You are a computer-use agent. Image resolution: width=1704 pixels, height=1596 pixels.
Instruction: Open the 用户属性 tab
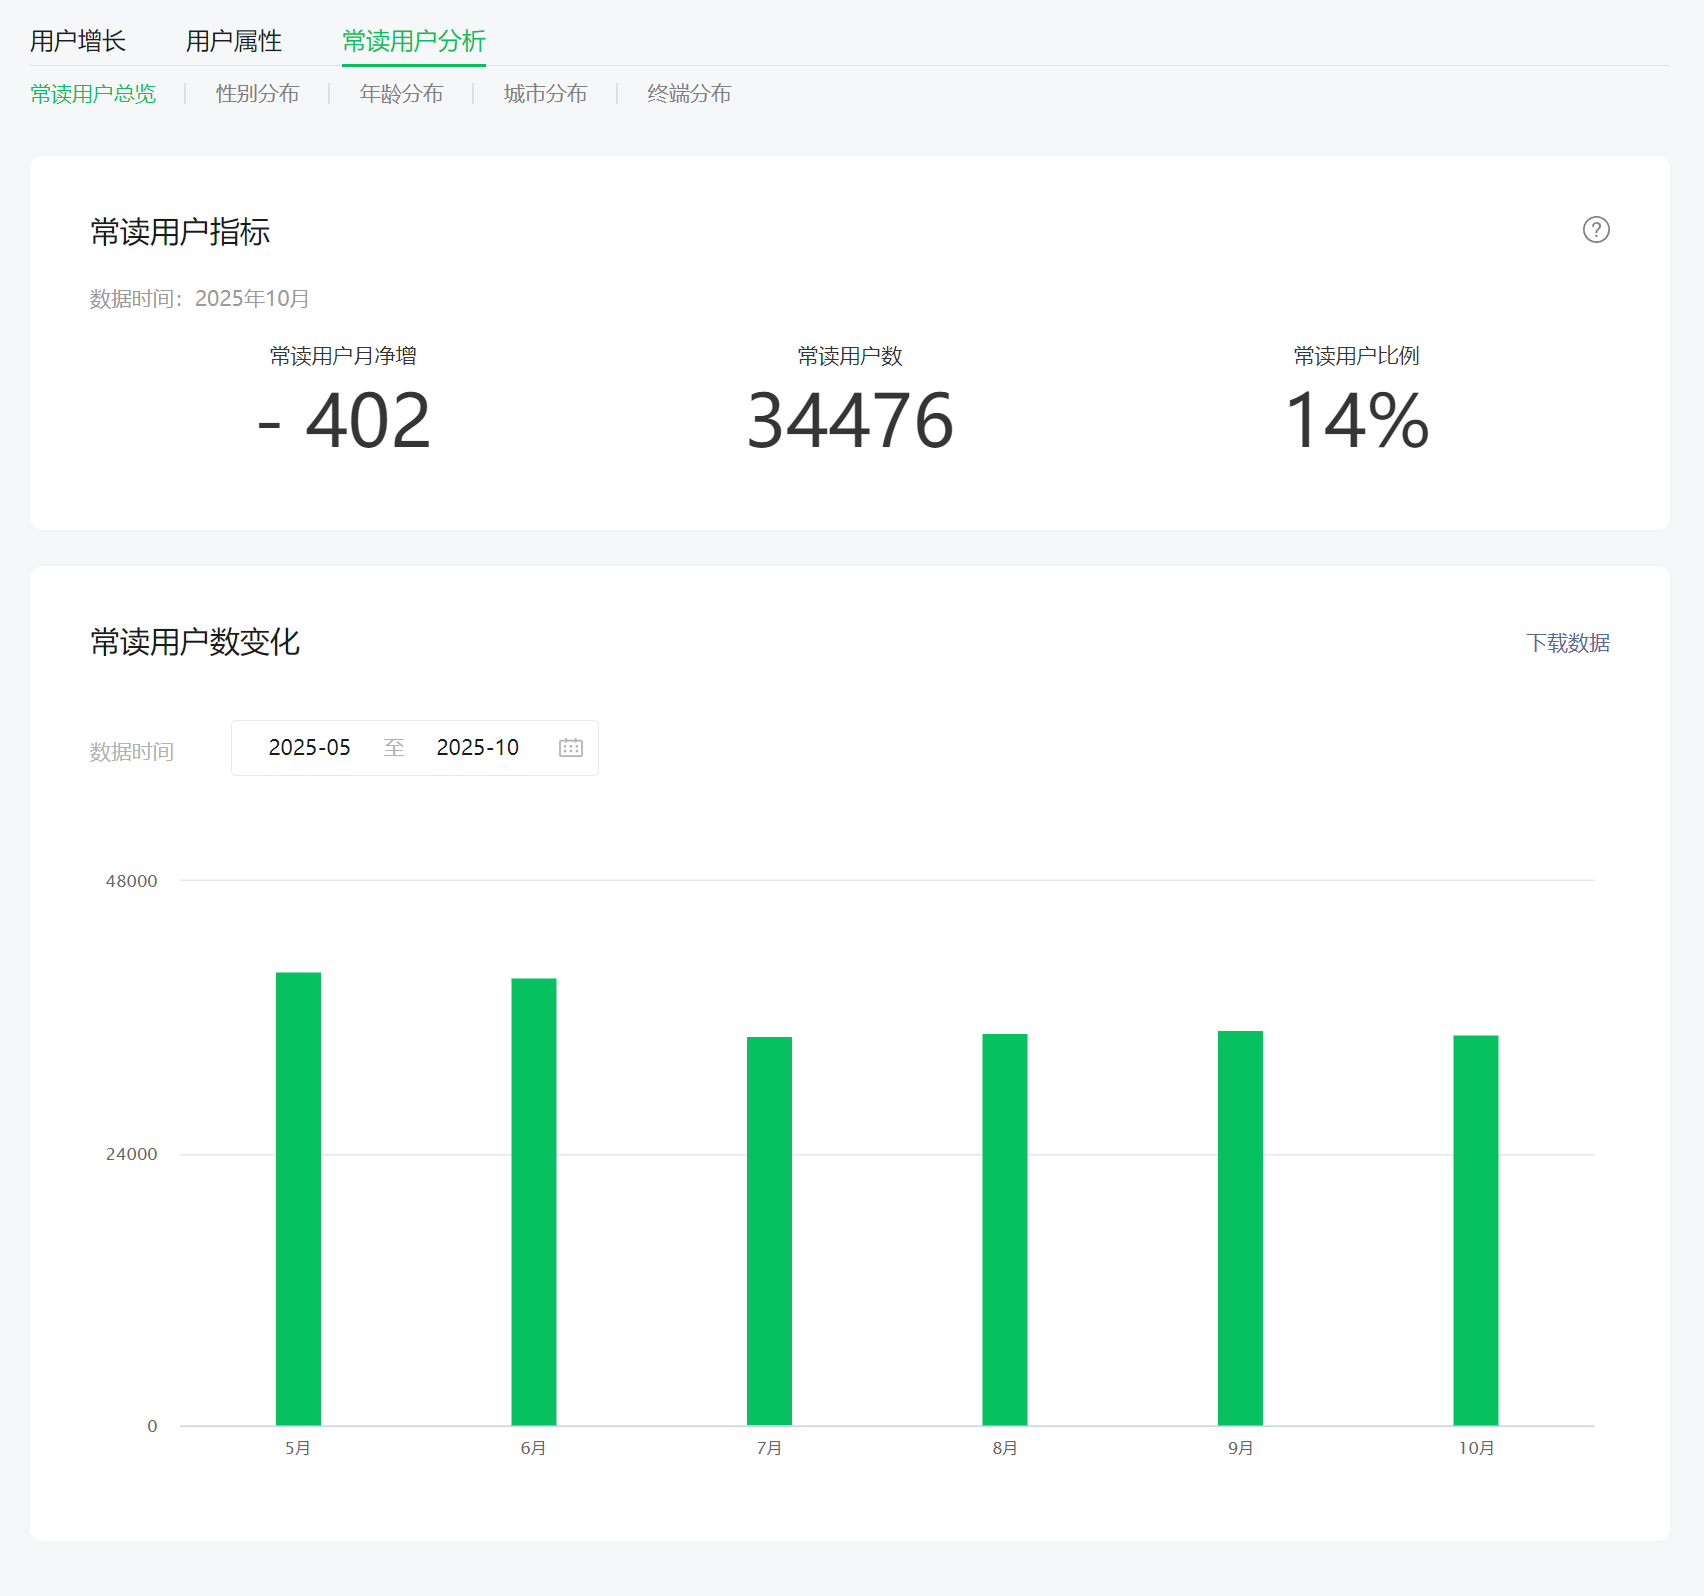[234, 41]
